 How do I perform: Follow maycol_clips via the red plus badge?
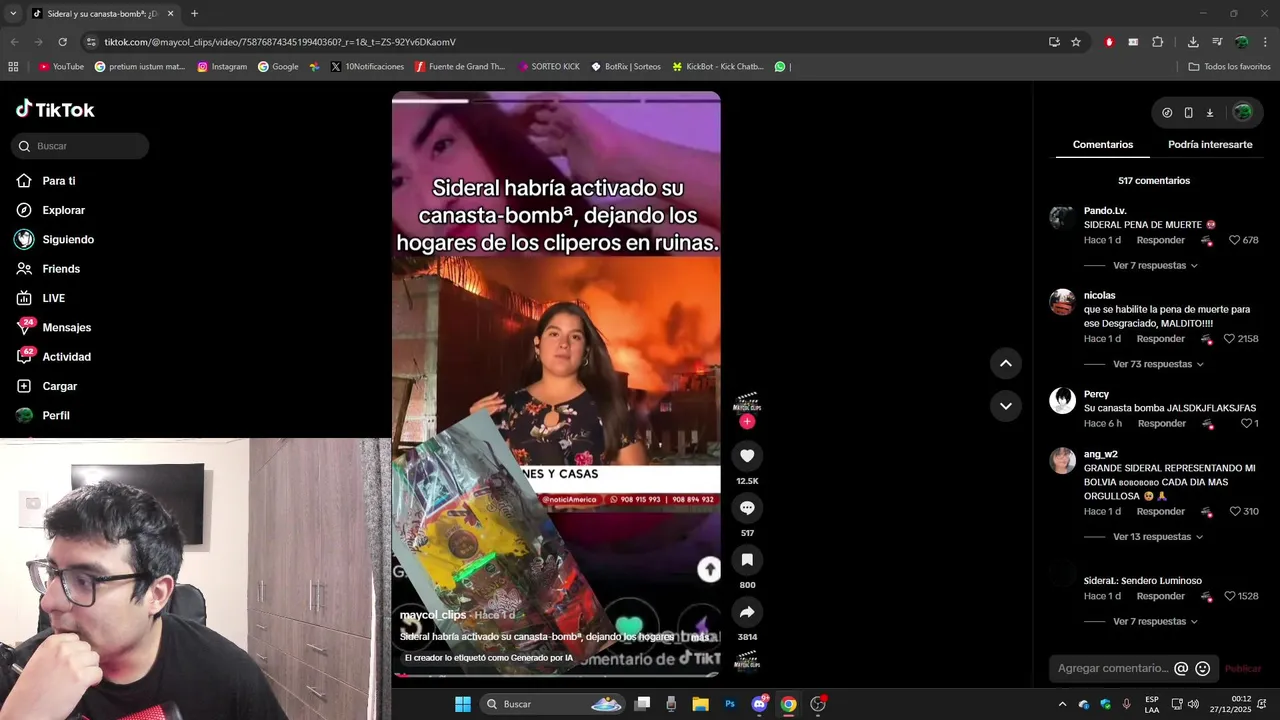(x=747, y=422)
